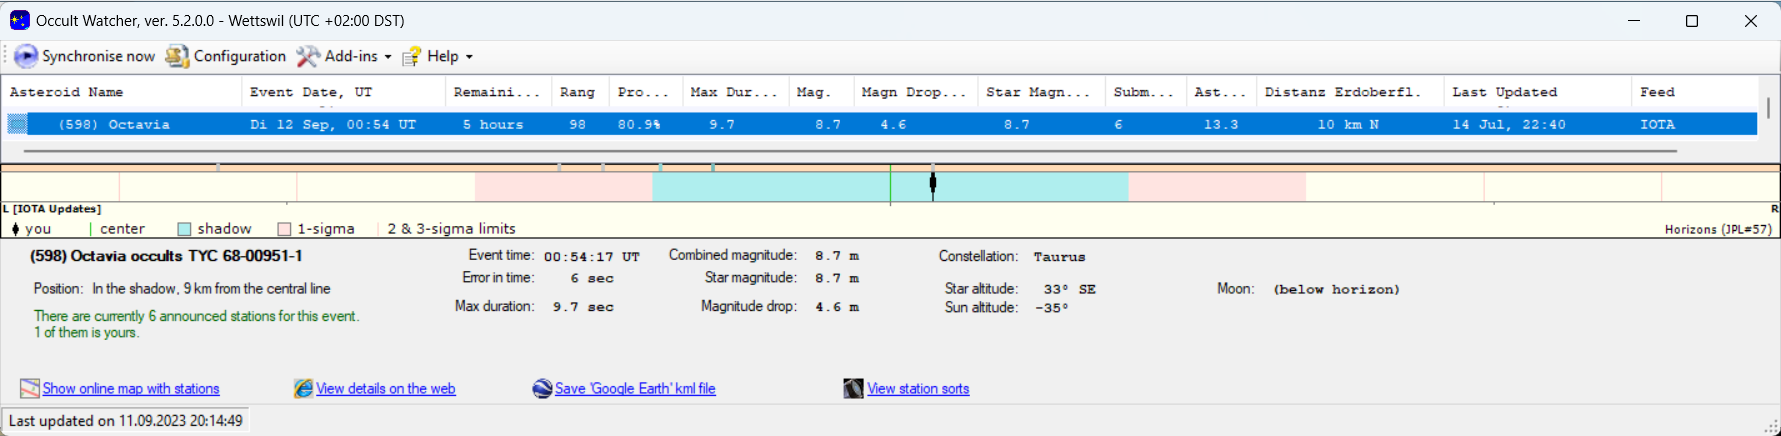Click the Internet Explorer web details icon

point(303,389)
